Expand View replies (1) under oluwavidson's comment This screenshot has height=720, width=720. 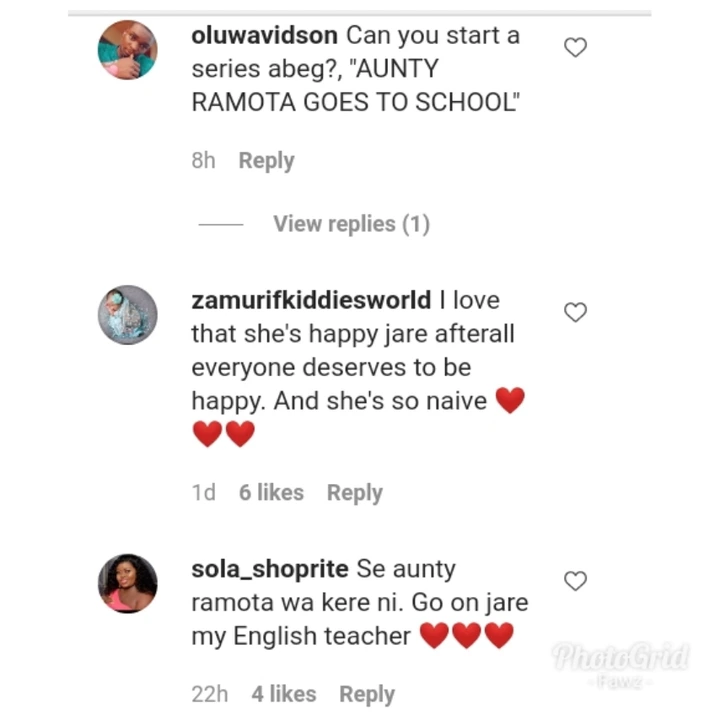click(x=351, y=224)
